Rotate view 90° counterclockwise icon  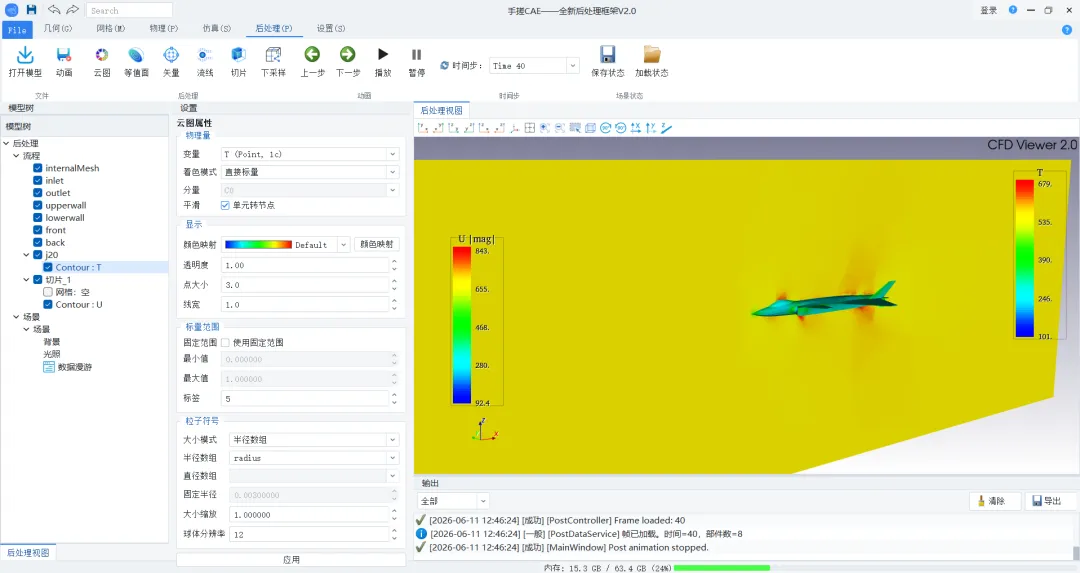point(621,128)
